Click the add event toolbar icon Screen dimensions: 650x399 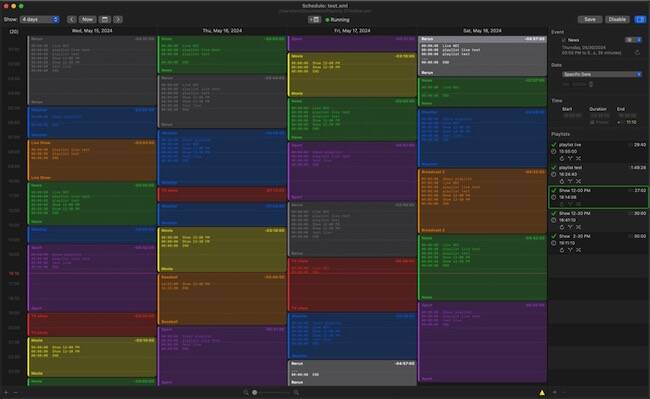[314, 19]
